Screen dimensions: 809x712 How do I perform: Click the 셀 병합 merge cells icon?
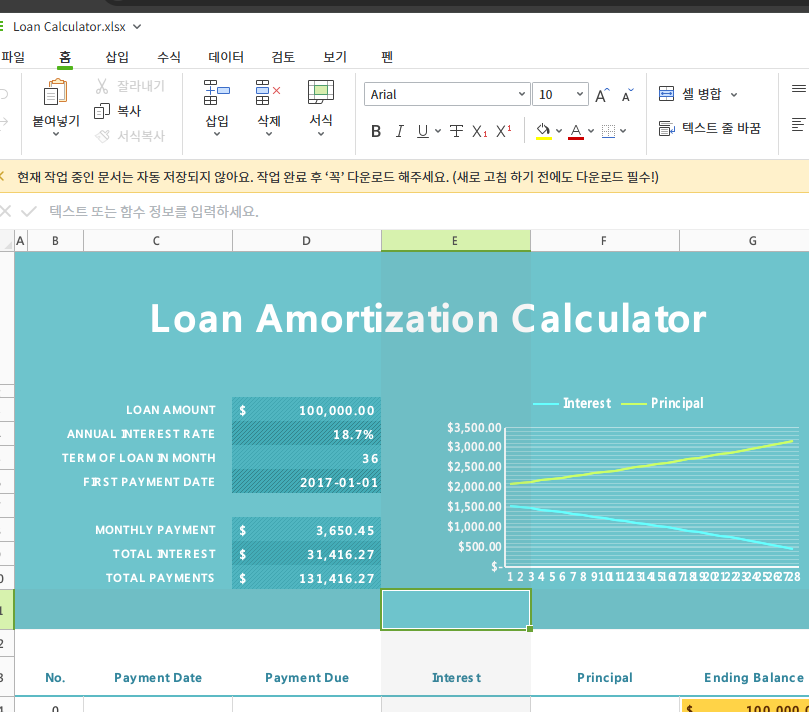666,91
